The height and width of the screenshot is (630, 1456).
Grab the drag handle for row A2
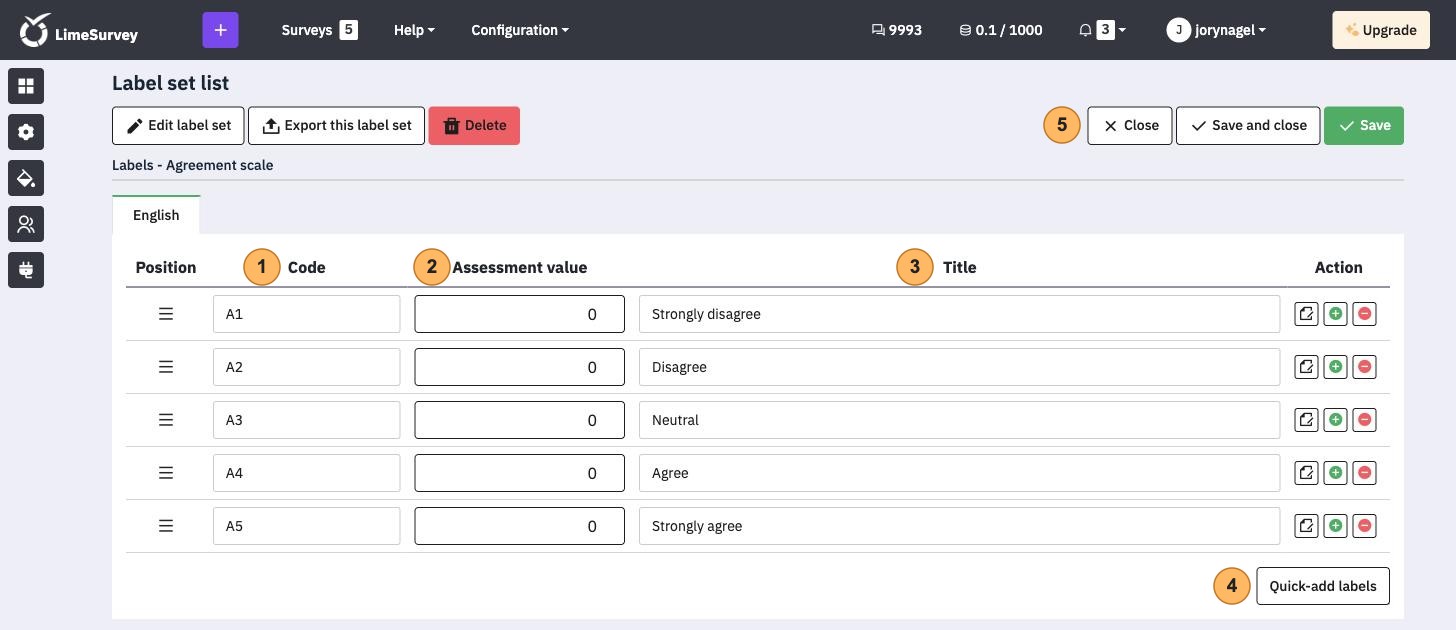(166, 367)
